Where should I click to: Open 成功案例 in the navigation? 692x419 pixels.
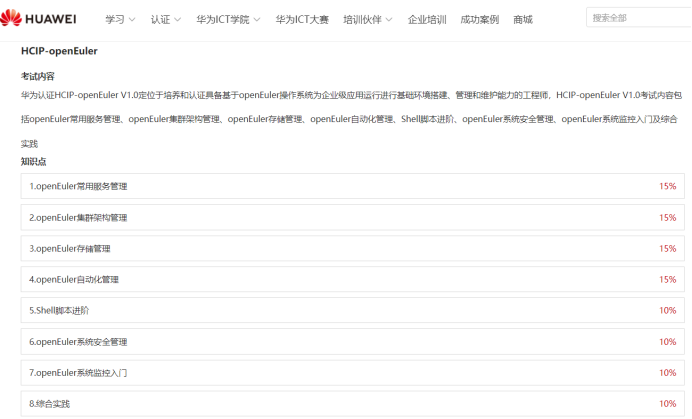tap(480, 19)
